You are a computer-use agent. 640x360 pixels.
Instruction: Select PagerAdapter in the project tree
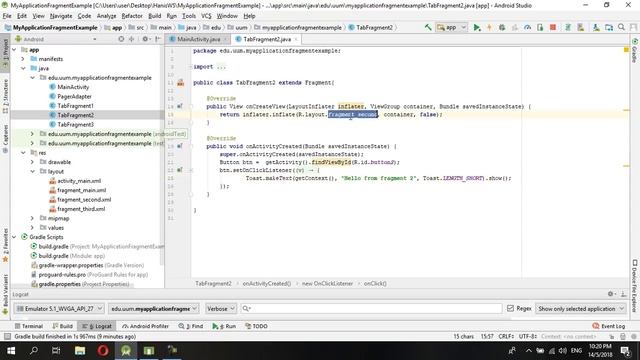pyautogui.click(x=74, y=97)
